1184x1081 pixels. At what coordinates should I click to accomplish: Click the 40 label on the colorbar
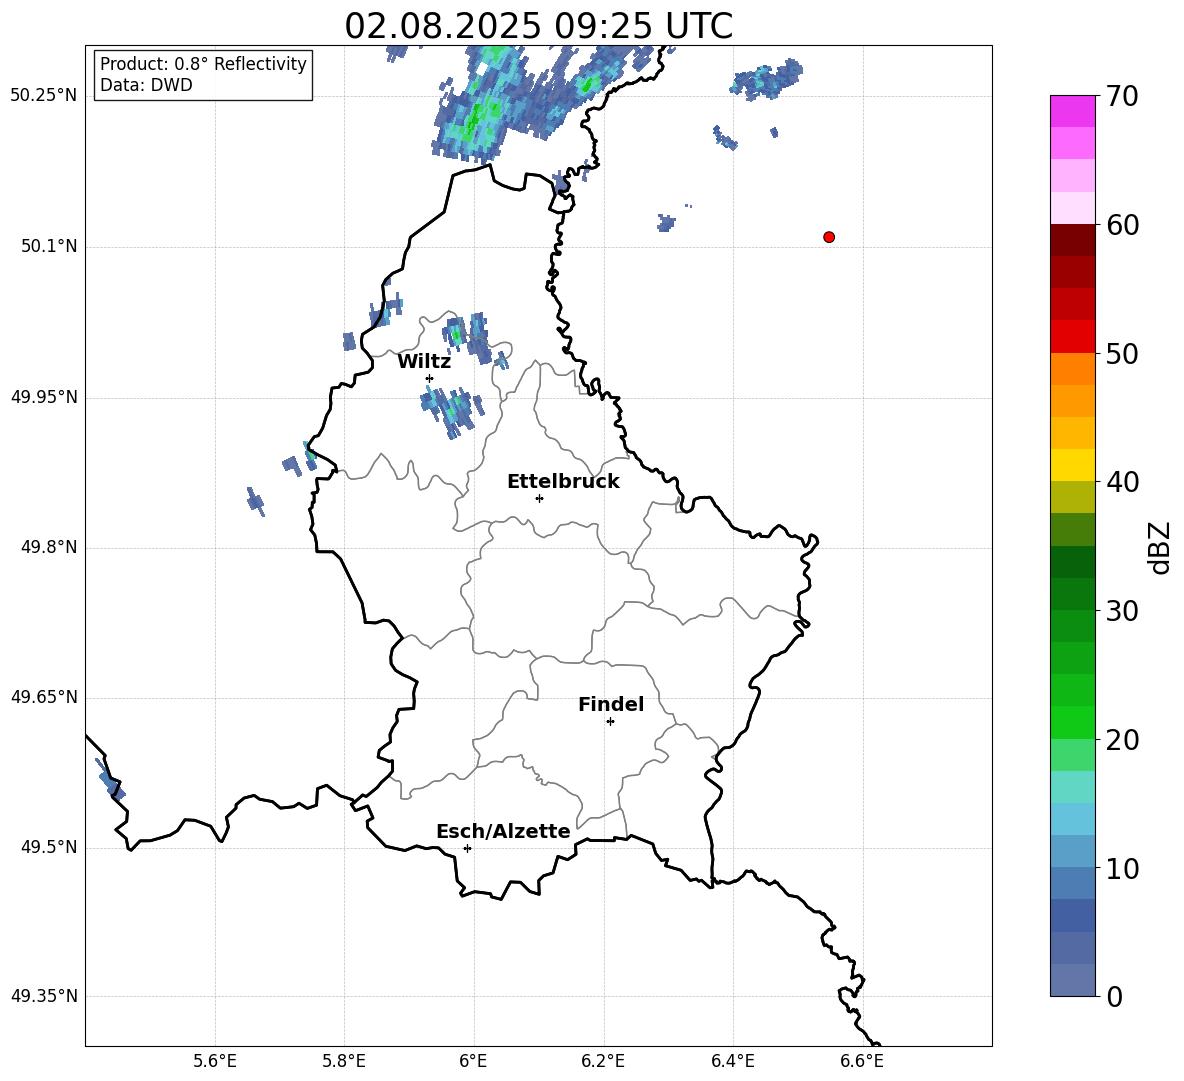click(x=1122, y=482)
